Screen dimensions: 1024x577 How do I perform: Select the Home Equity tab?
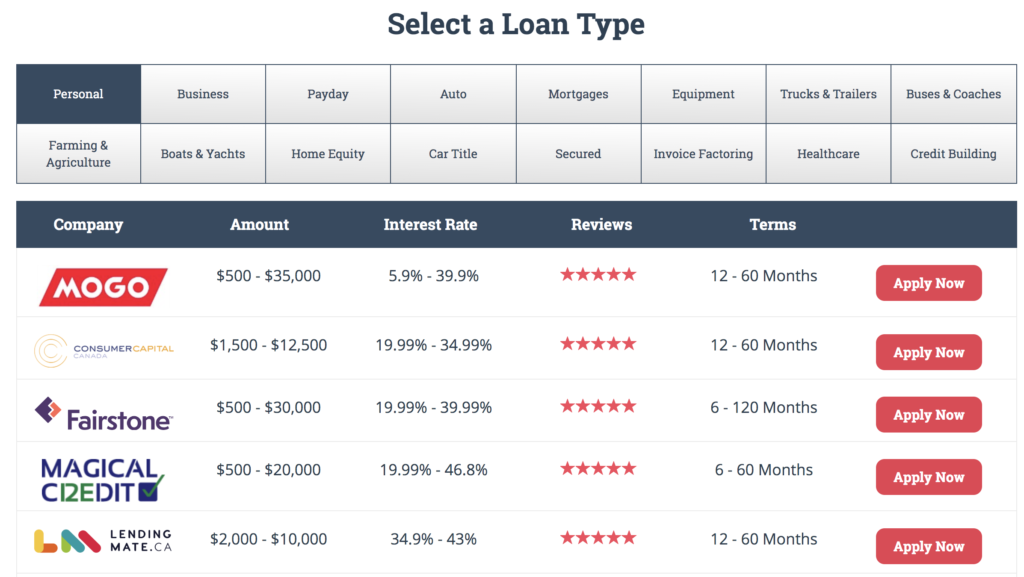click(328, 154)
